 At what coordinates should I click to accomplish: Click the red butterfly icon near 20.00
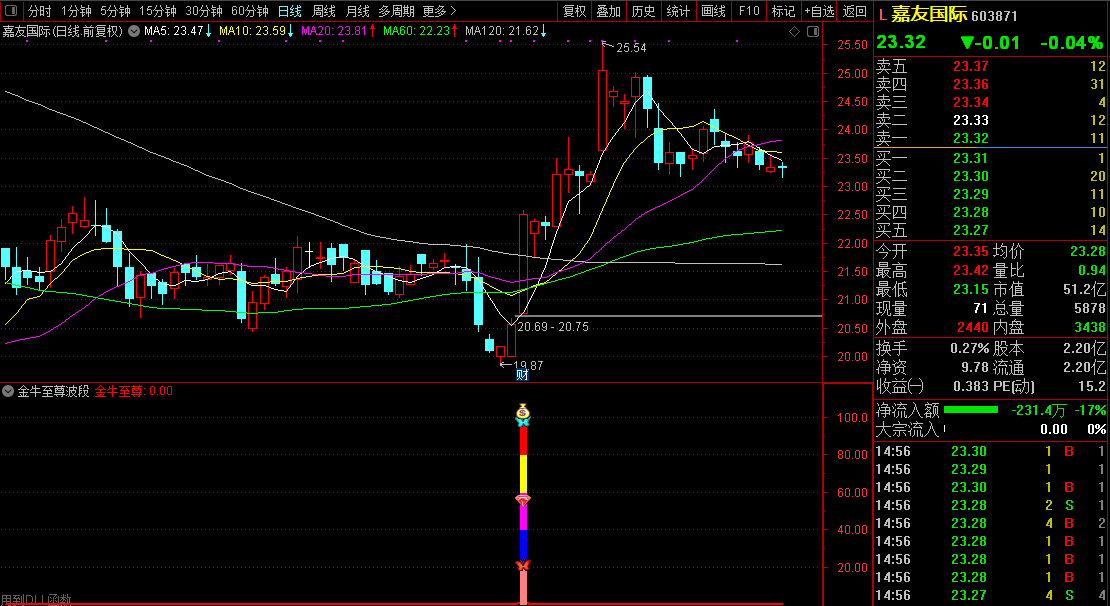522,566
